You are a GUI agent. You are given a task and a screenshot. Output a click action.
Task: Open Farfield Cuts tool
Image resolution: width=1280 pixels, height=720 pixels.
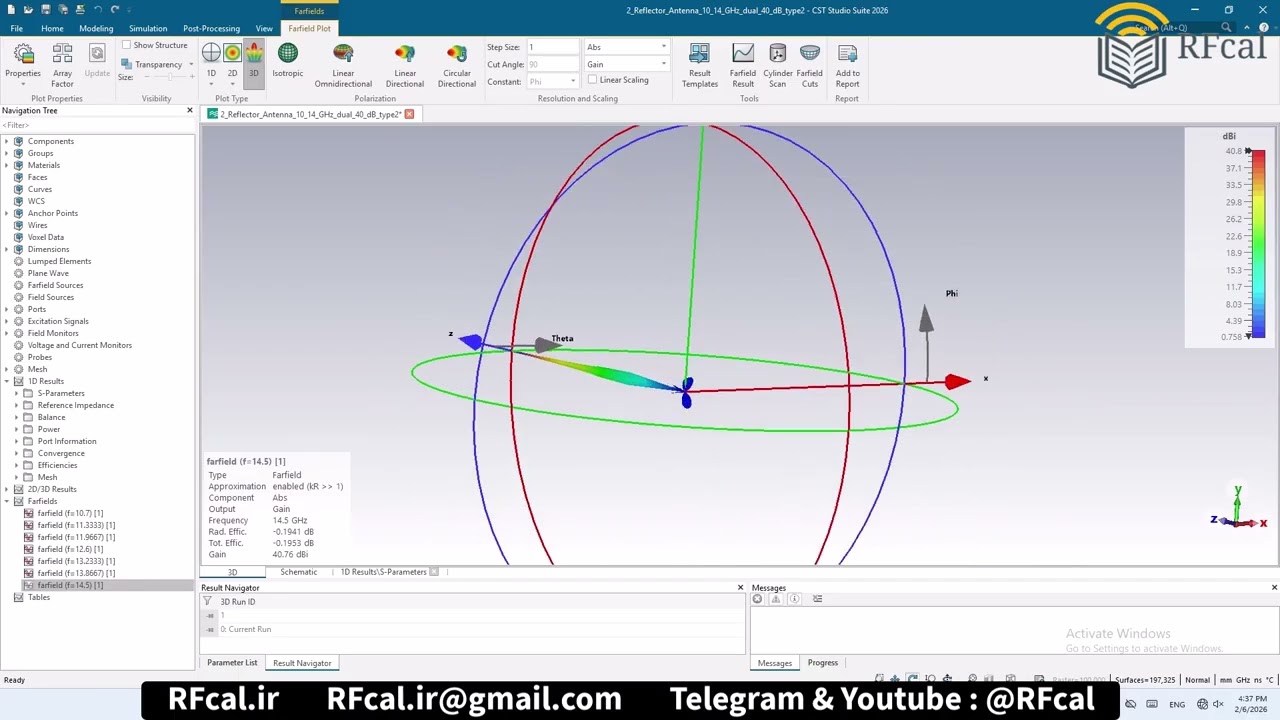[810, 66]
